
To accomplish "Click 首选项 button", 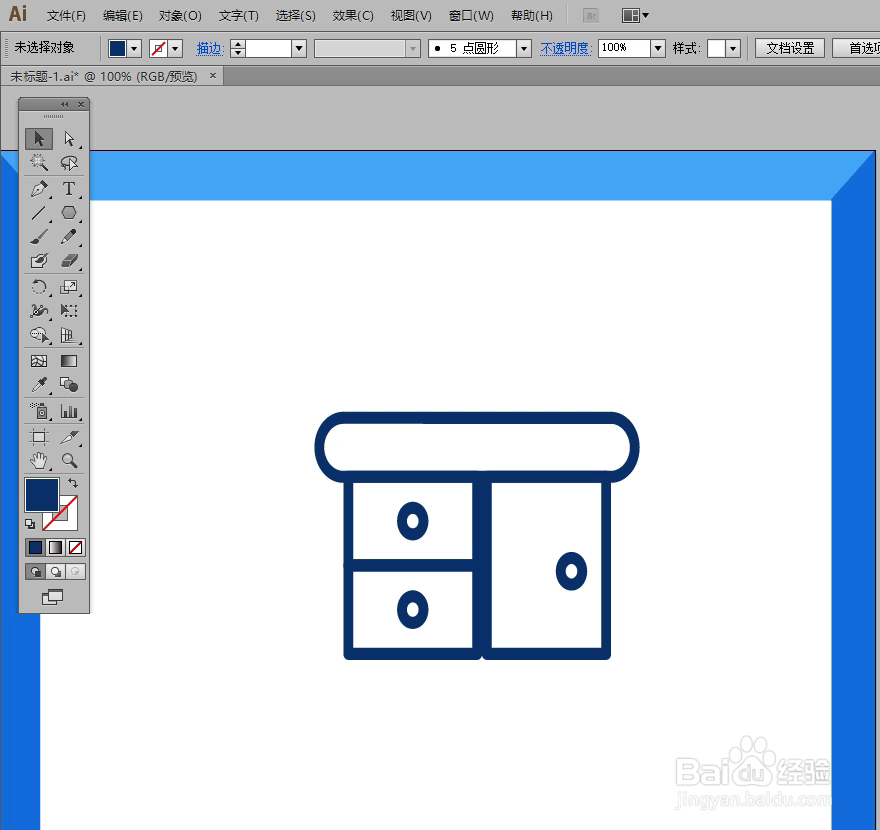I will pos(857,48).
